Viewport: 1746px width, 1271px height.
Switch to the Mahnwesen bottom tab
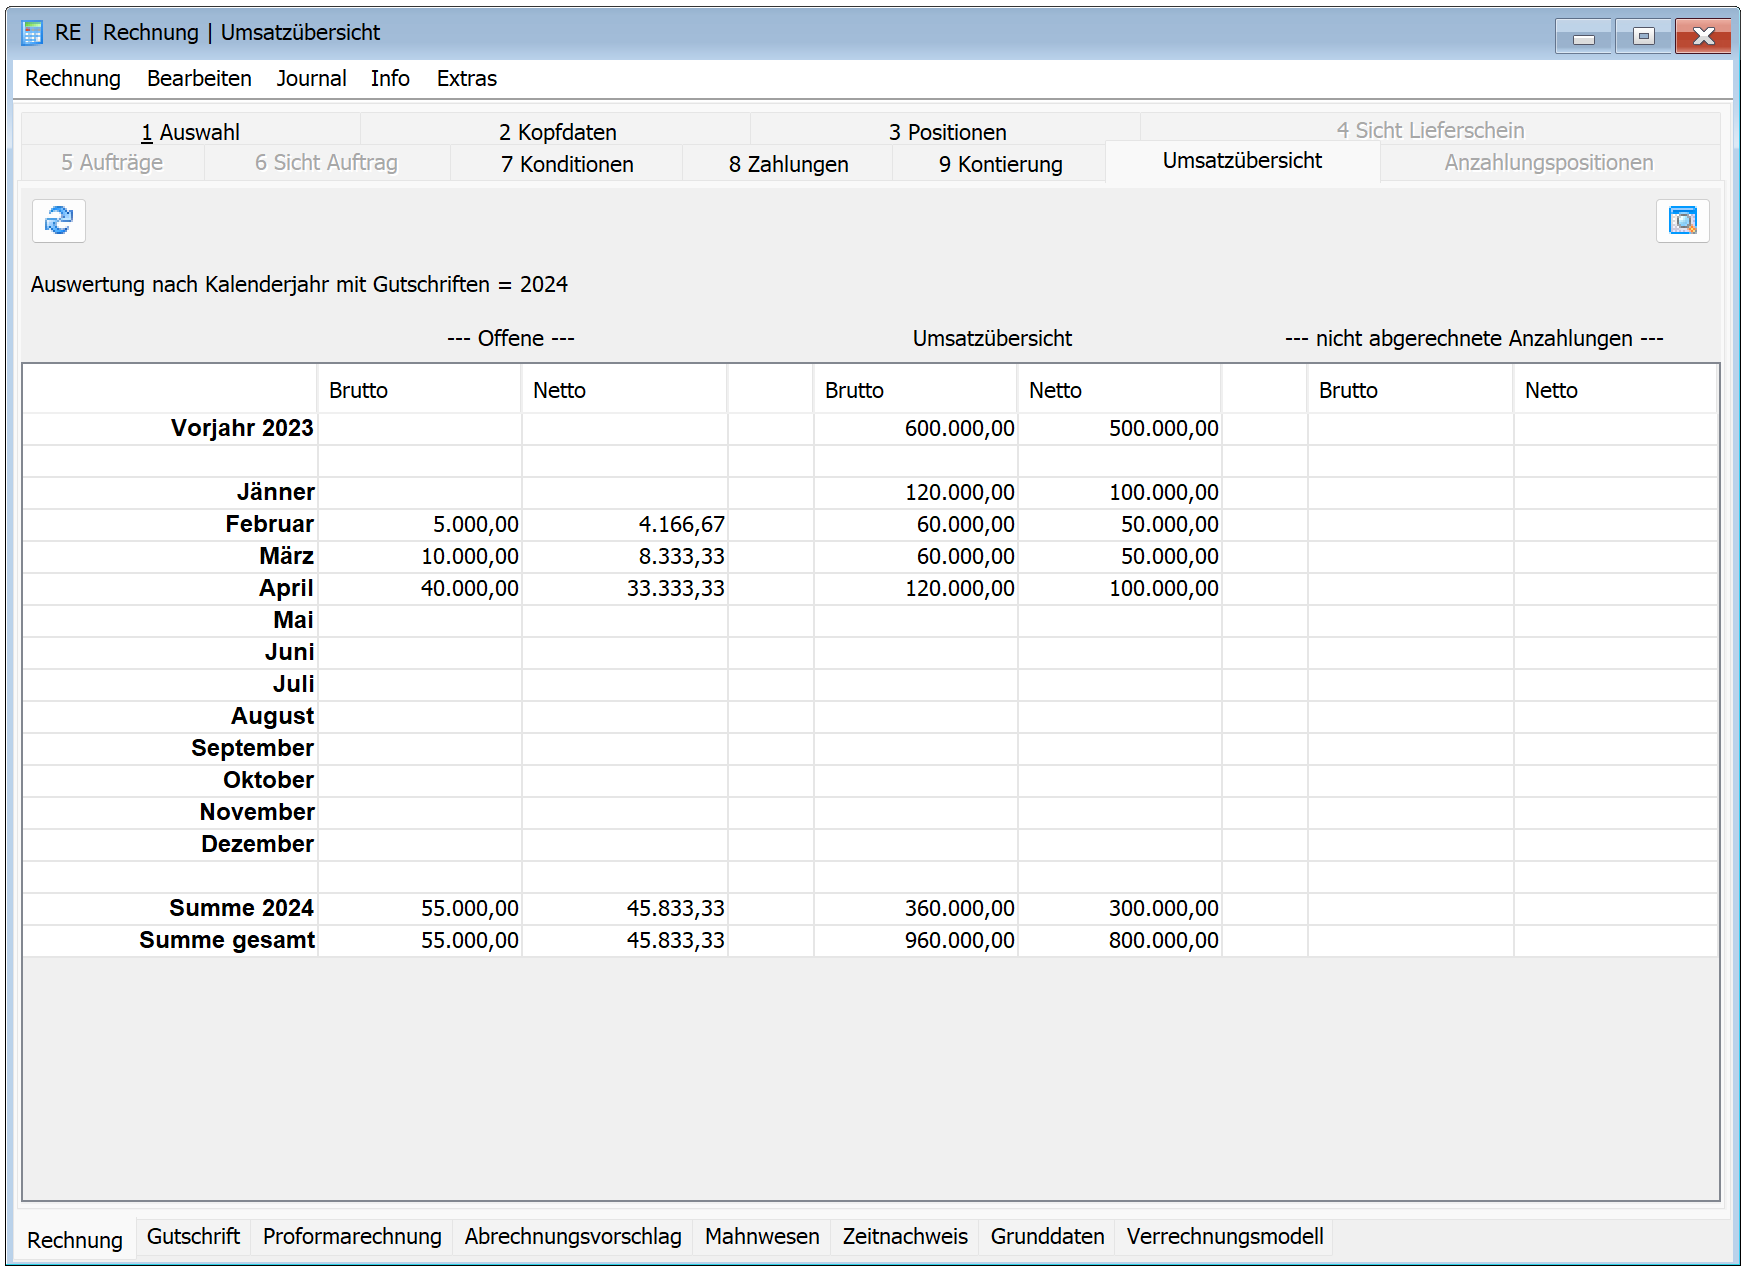(761, 1237)
